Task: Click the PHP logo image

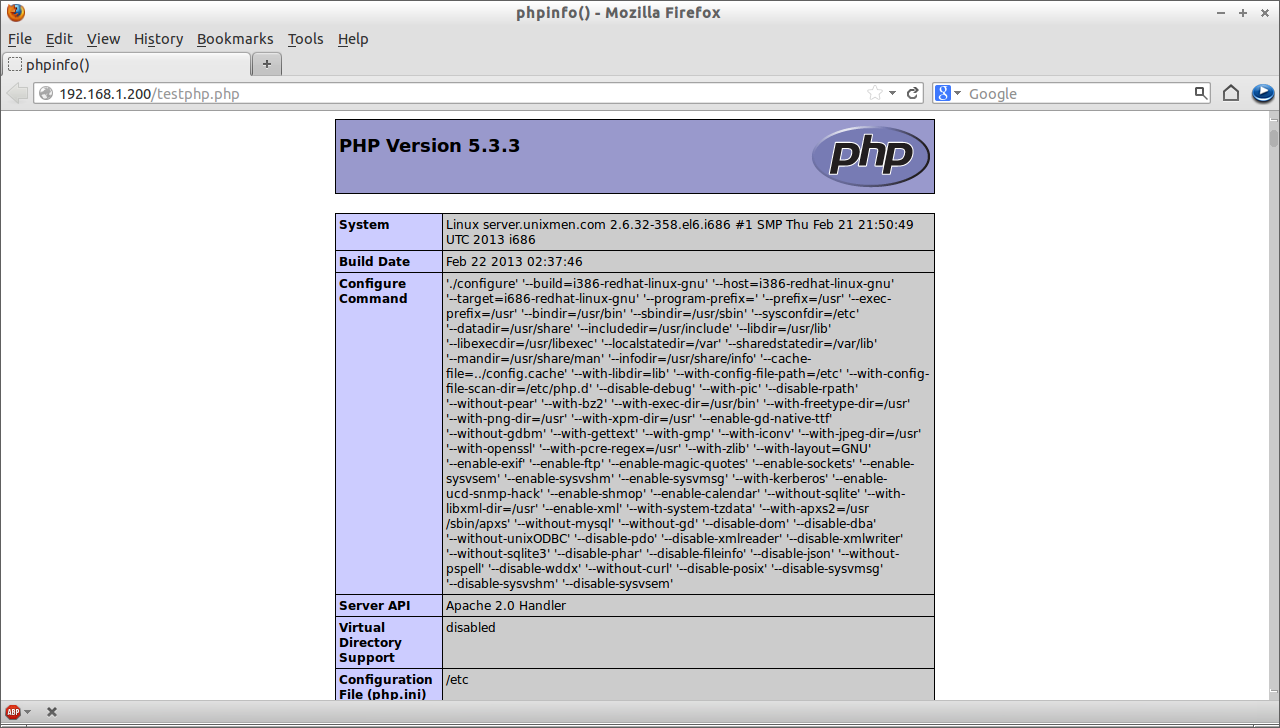Action: coord(870,156)
